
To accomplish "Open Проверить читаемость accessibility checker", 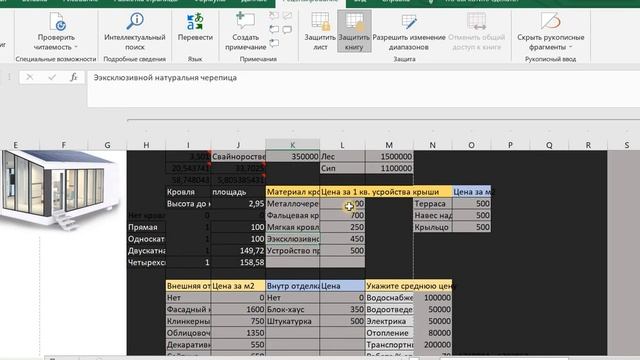I will [56, 31].
